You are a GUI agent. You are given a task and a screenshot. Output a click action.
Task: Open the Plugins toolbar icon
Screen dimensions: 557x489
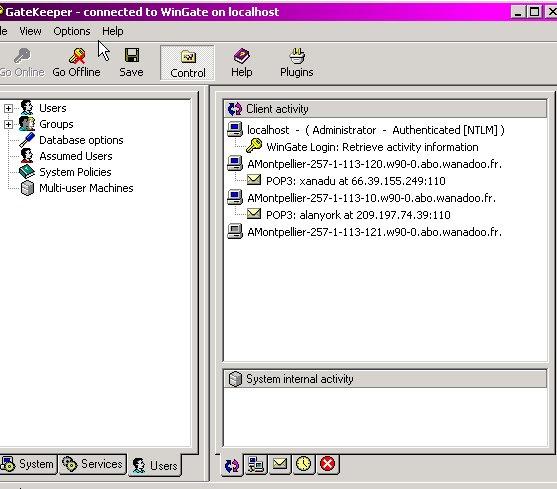pos(297,56)
